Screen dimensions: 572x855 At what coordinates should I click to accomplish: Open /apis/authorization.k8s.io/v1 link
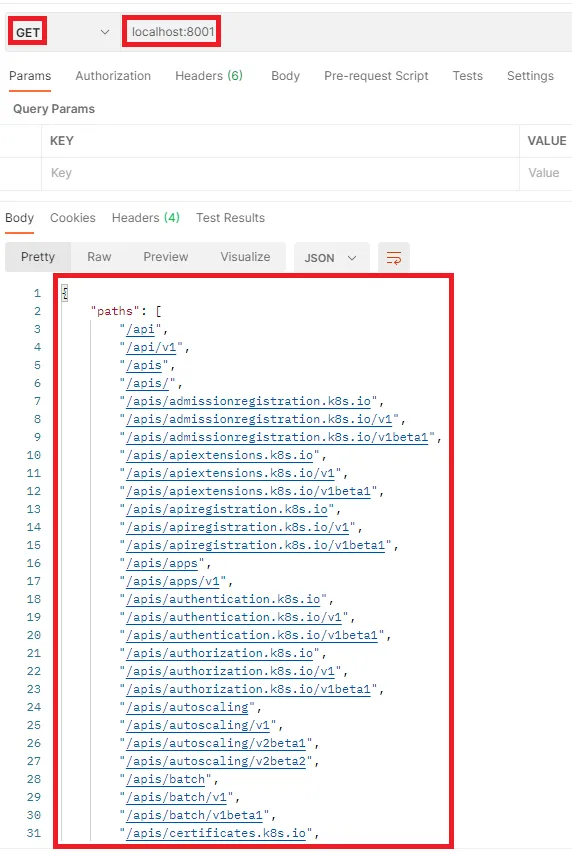click(x=230, y=671)
